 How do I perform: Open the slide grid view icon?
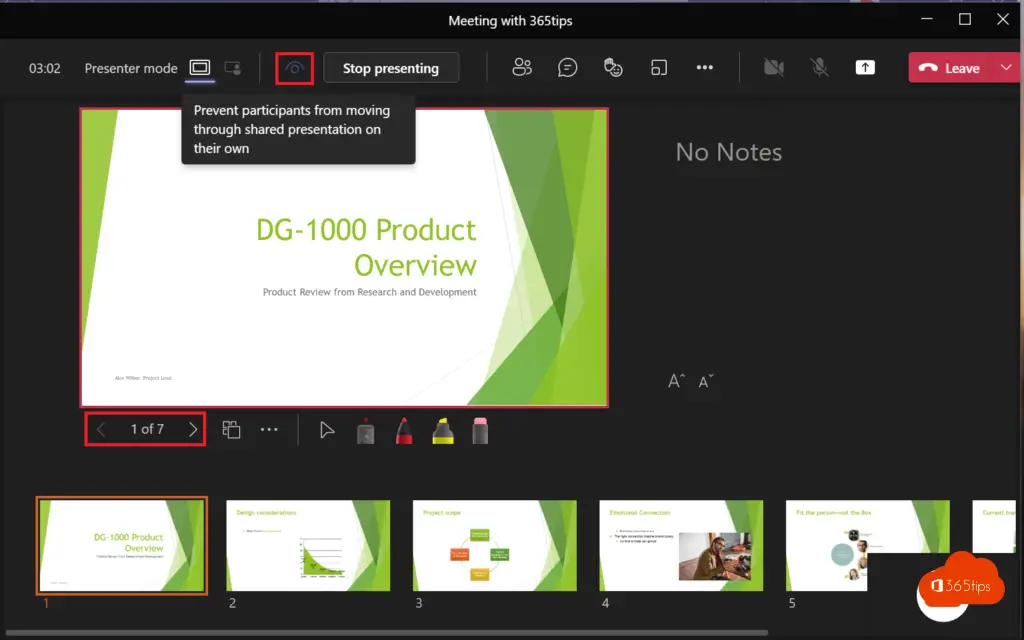point(231,430)
